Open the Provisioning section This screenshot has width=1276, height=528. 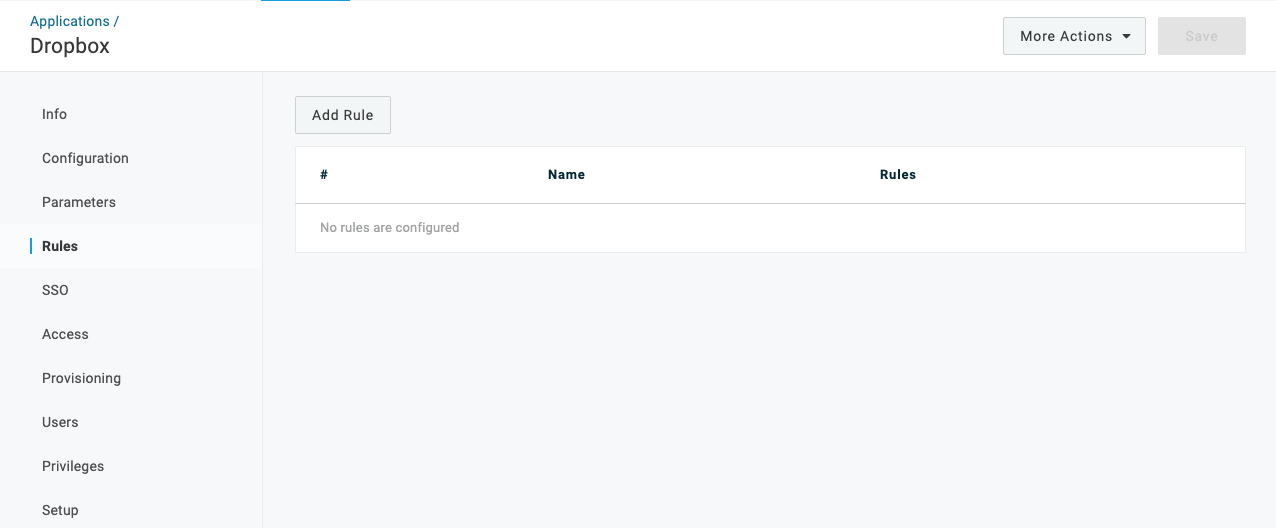(81, 378)
